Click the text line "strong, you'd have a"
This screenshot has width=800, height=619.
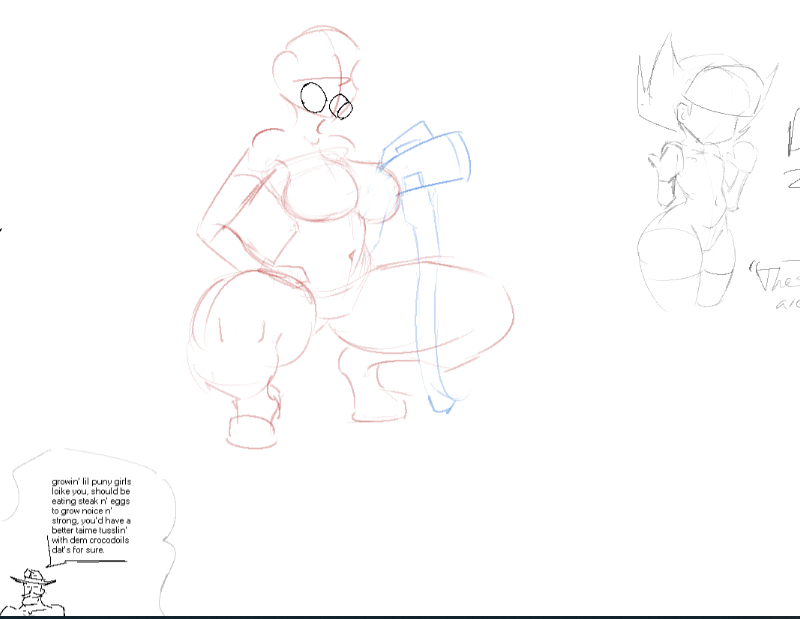(91, 521)
